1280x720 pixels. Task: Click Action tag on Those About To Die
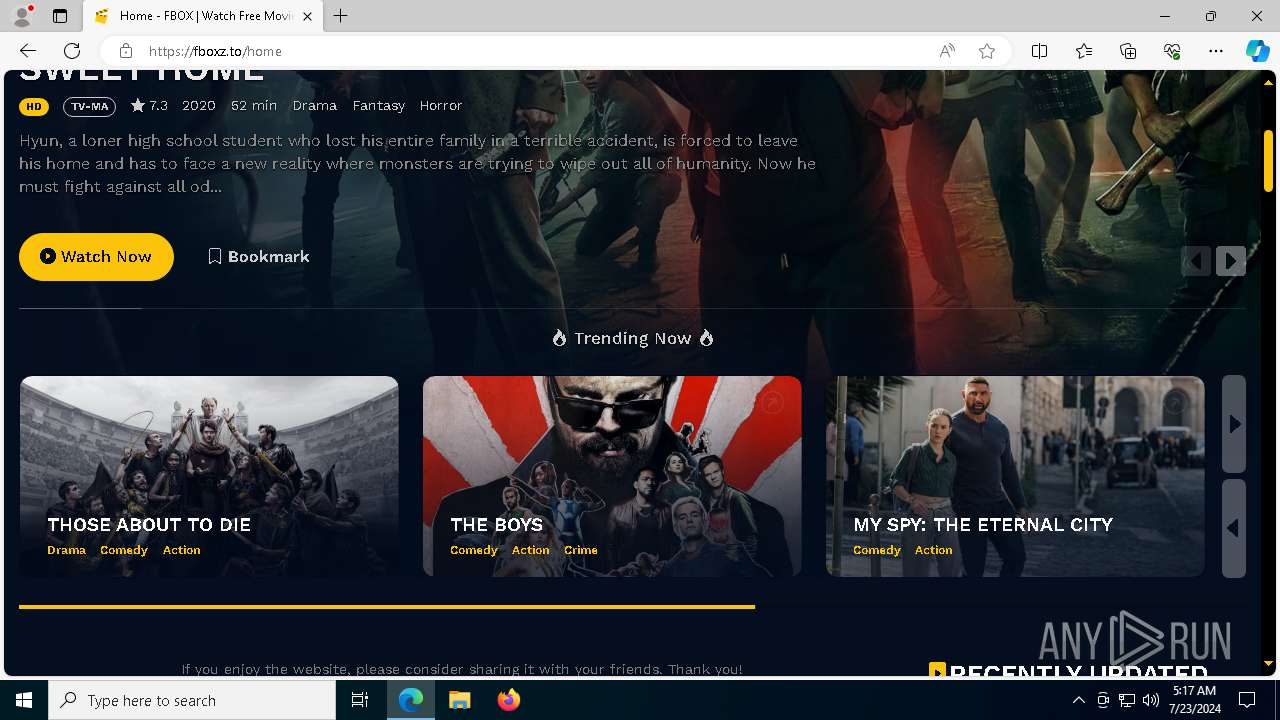coord(182,550)
